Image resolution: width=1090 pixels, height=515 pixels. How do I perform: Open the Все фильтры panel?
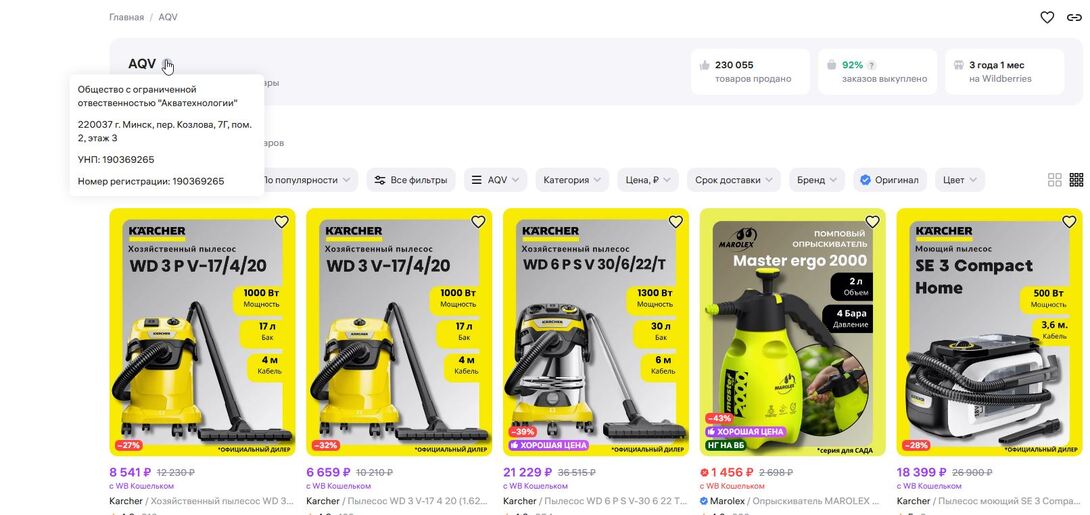coord(411,180)
